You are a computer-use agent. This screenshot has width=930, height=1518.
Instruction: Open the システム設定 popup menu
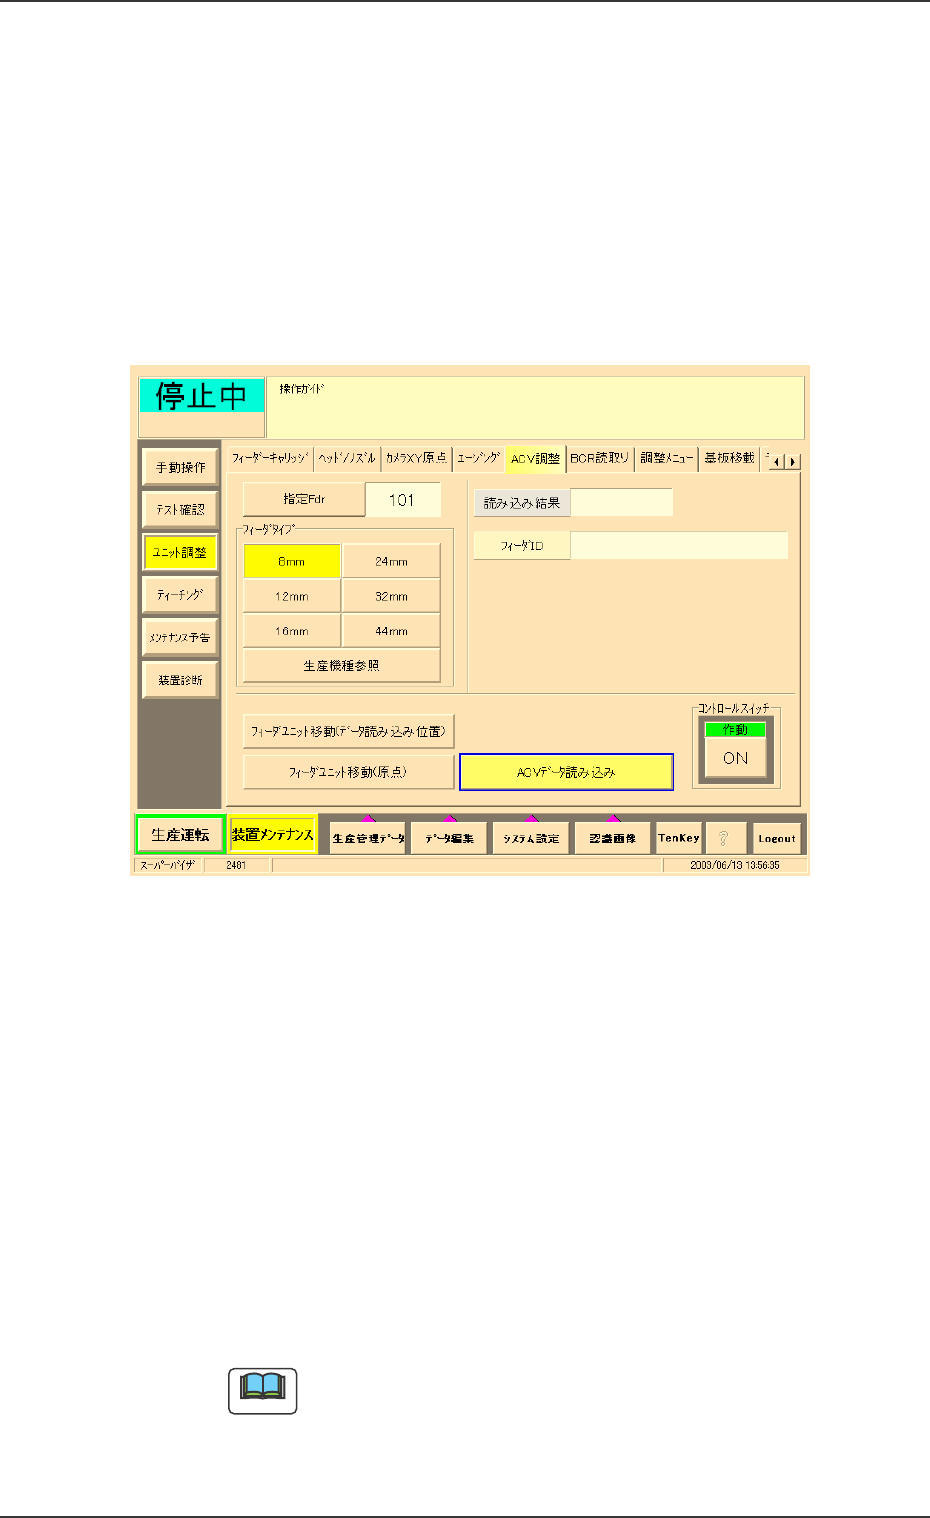point(531,838)
